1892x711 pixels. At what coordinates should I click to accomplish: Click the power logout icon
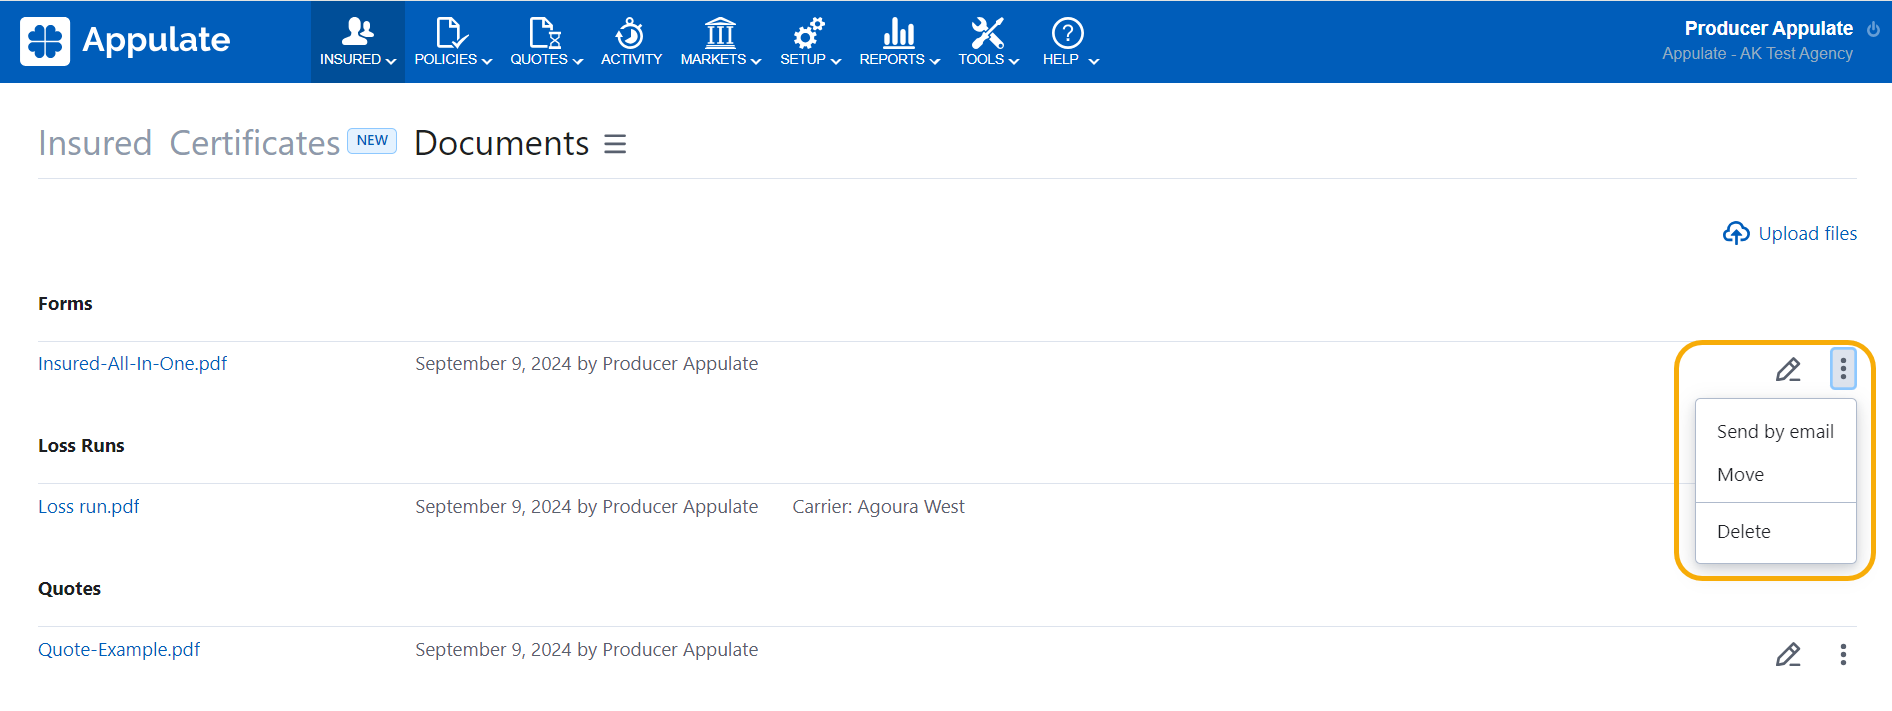[1873, 29]
